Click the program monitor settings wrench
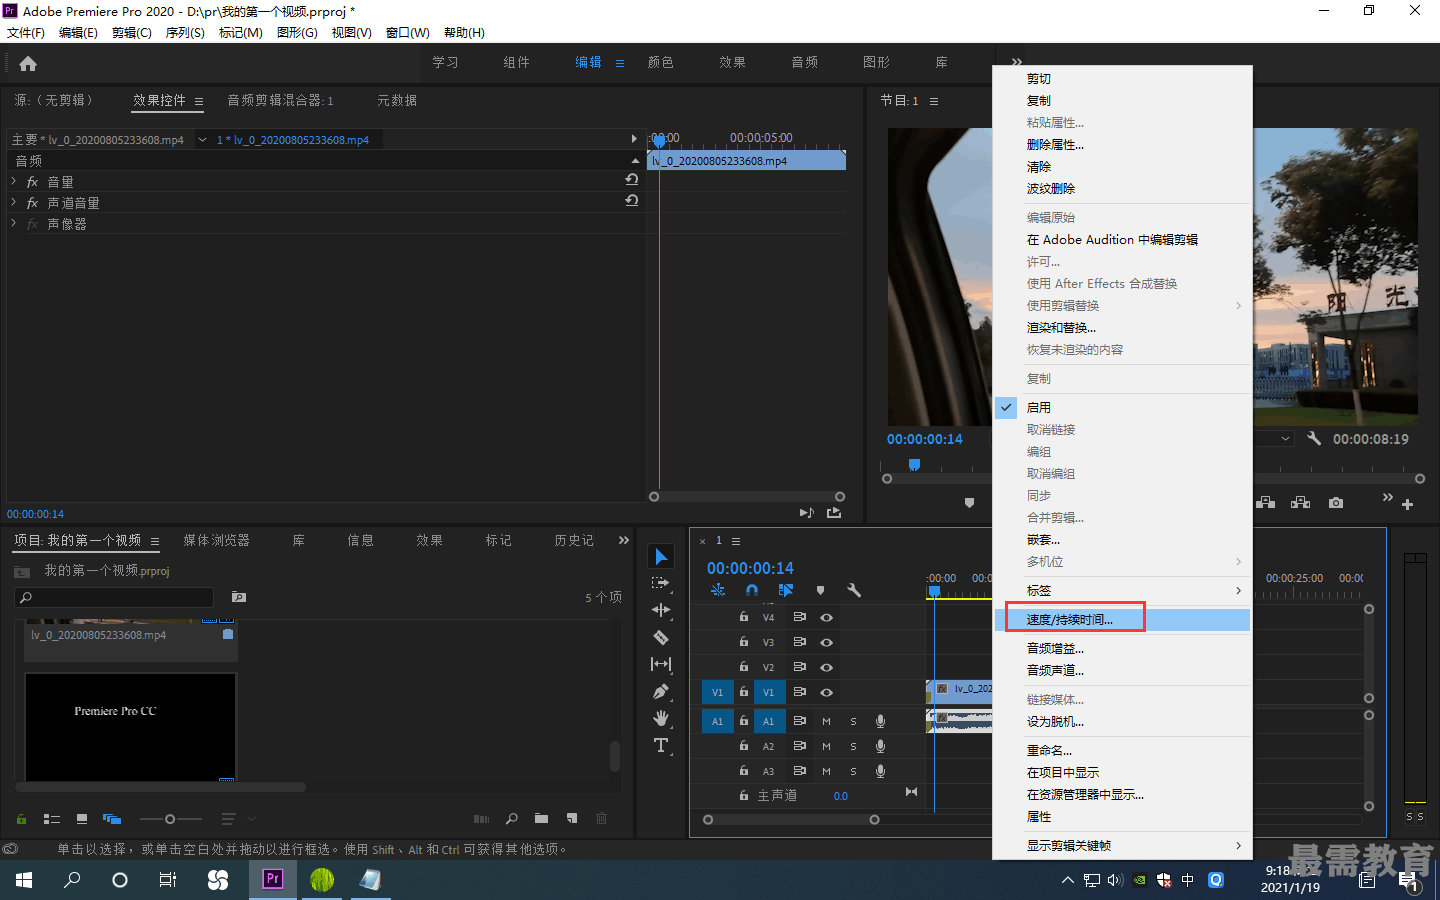This screenshot has width=1440, height=900. pyautogui.click(x=1314, y=439)
